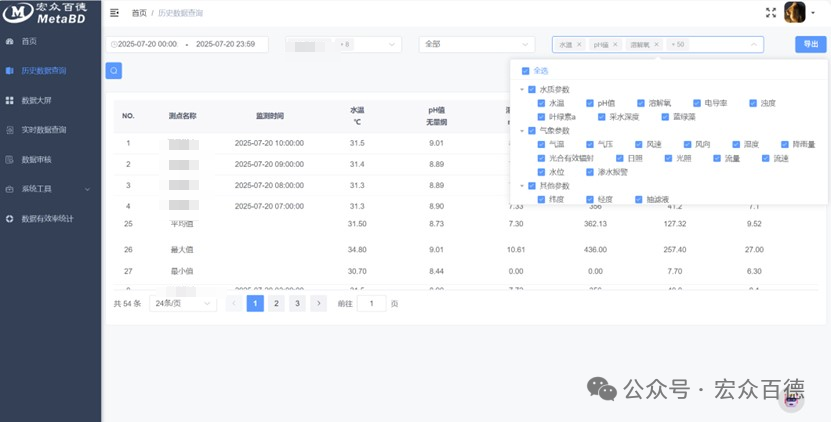This screenshot has height=422, width=831.
Task: Uncheck the 降雨量 checkbox
Action: pyautogui.click(x=785, y=144)
